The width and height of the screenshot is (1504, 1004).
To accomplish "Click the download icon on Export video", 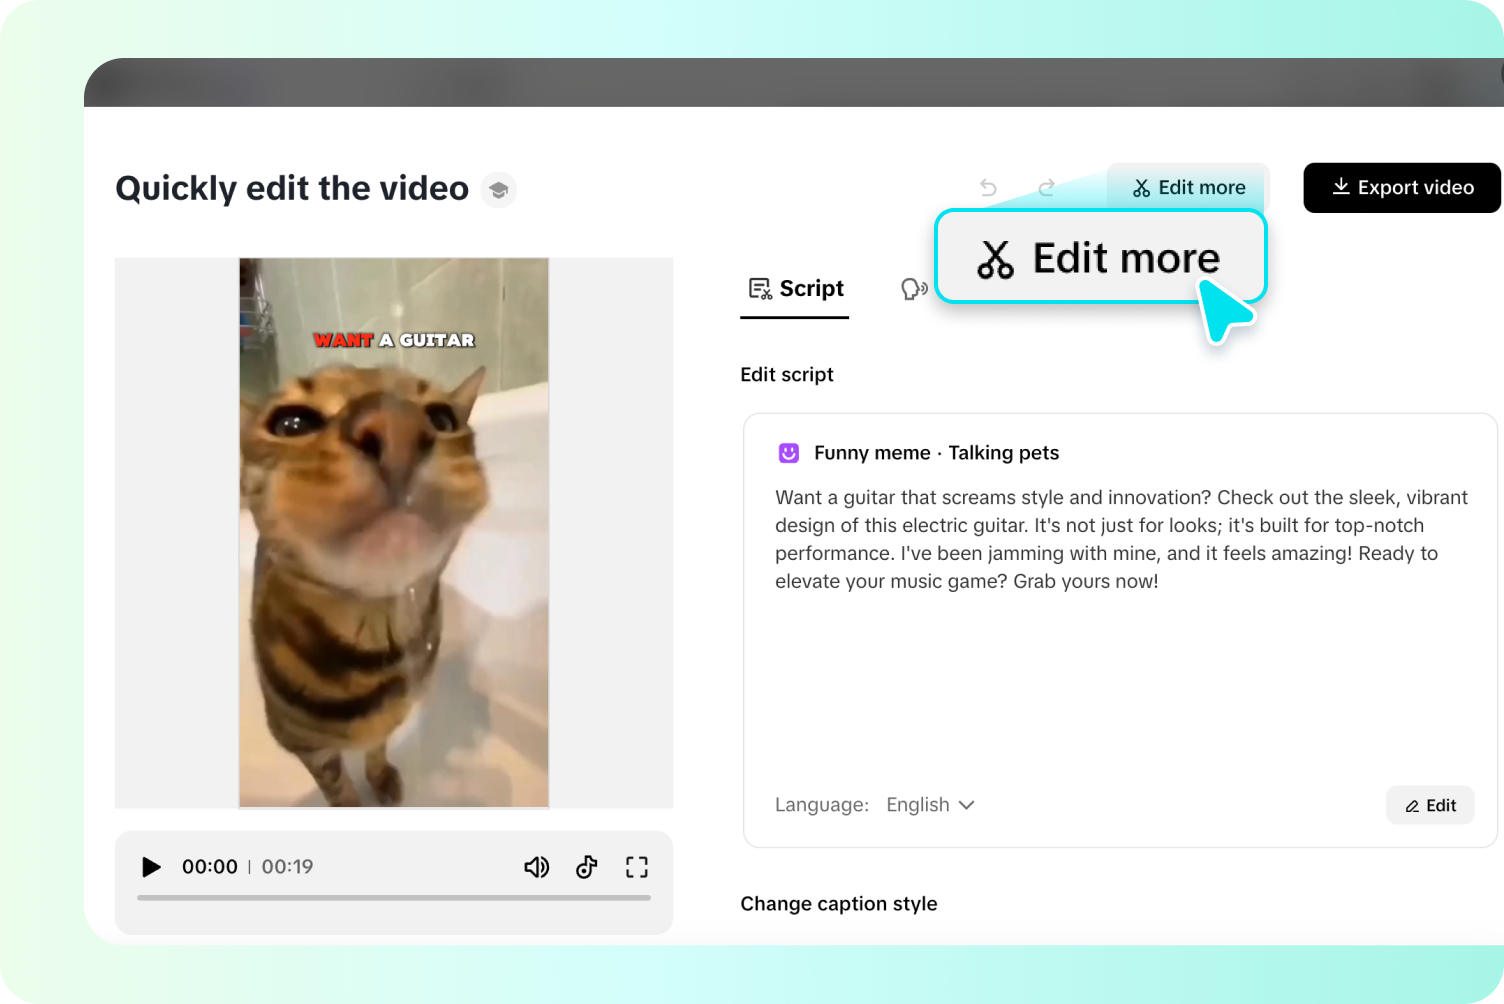I will pos(1340,187).
